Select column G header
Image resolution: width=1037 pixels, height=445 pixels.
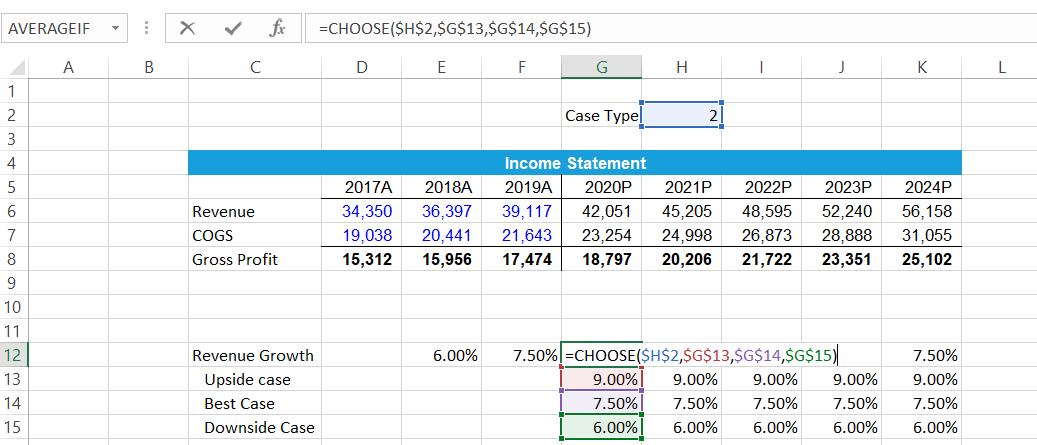pos(601,67)
